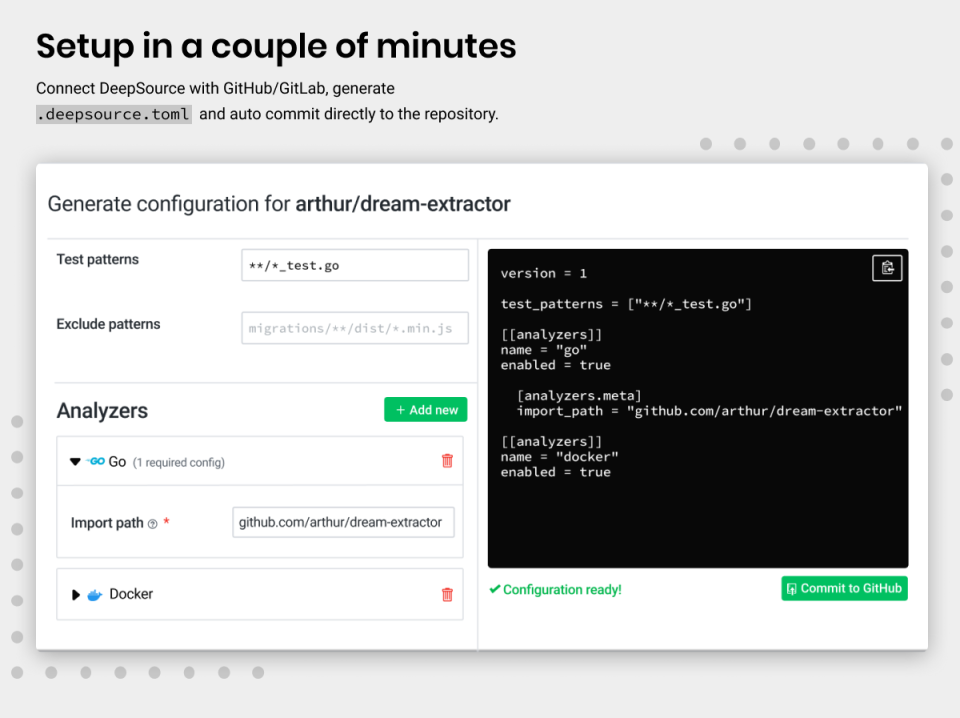Click the 'arthur/dream-extractor' repository name
Screen dimensions: 960x718
pos(403,204)
